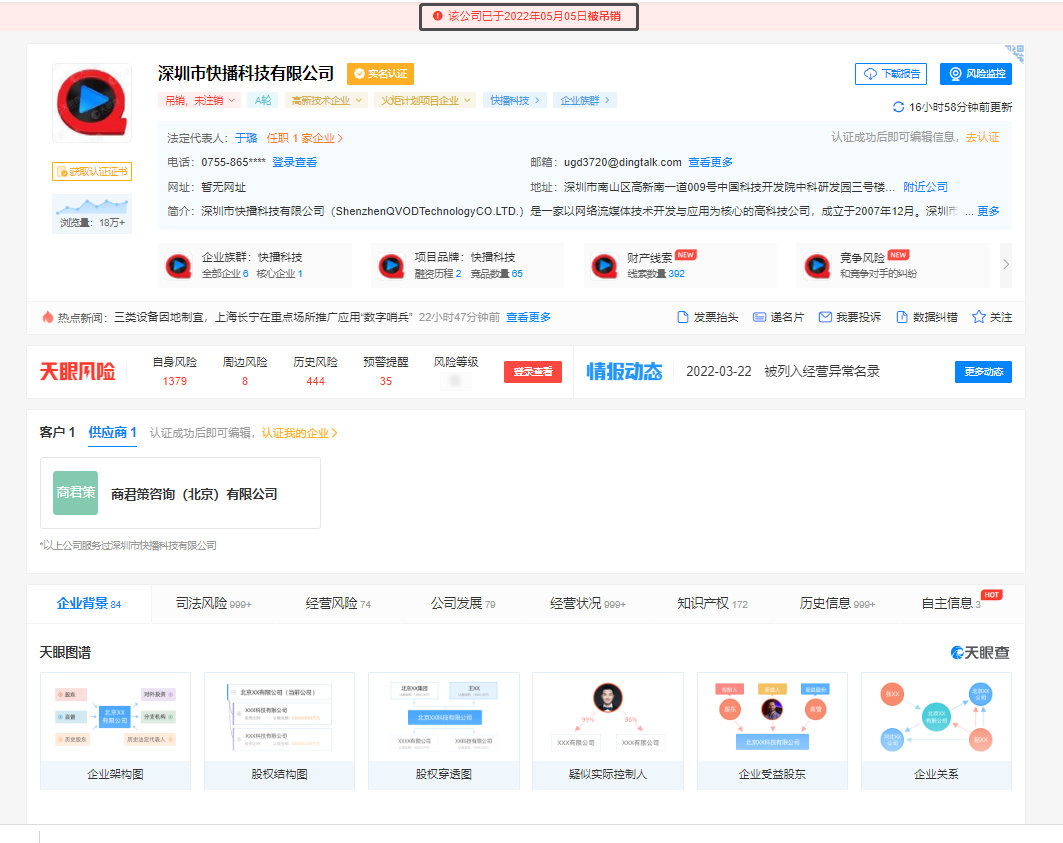
Task: Select 知识产权 172 tab
Action: pos(713,604)
